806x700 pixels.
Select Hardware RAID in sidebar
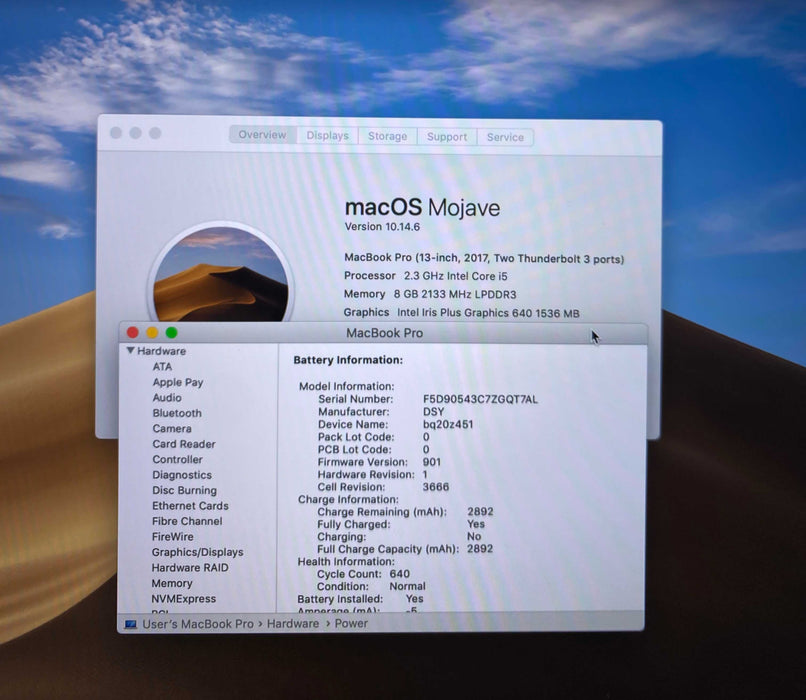(x=190, y=568)
